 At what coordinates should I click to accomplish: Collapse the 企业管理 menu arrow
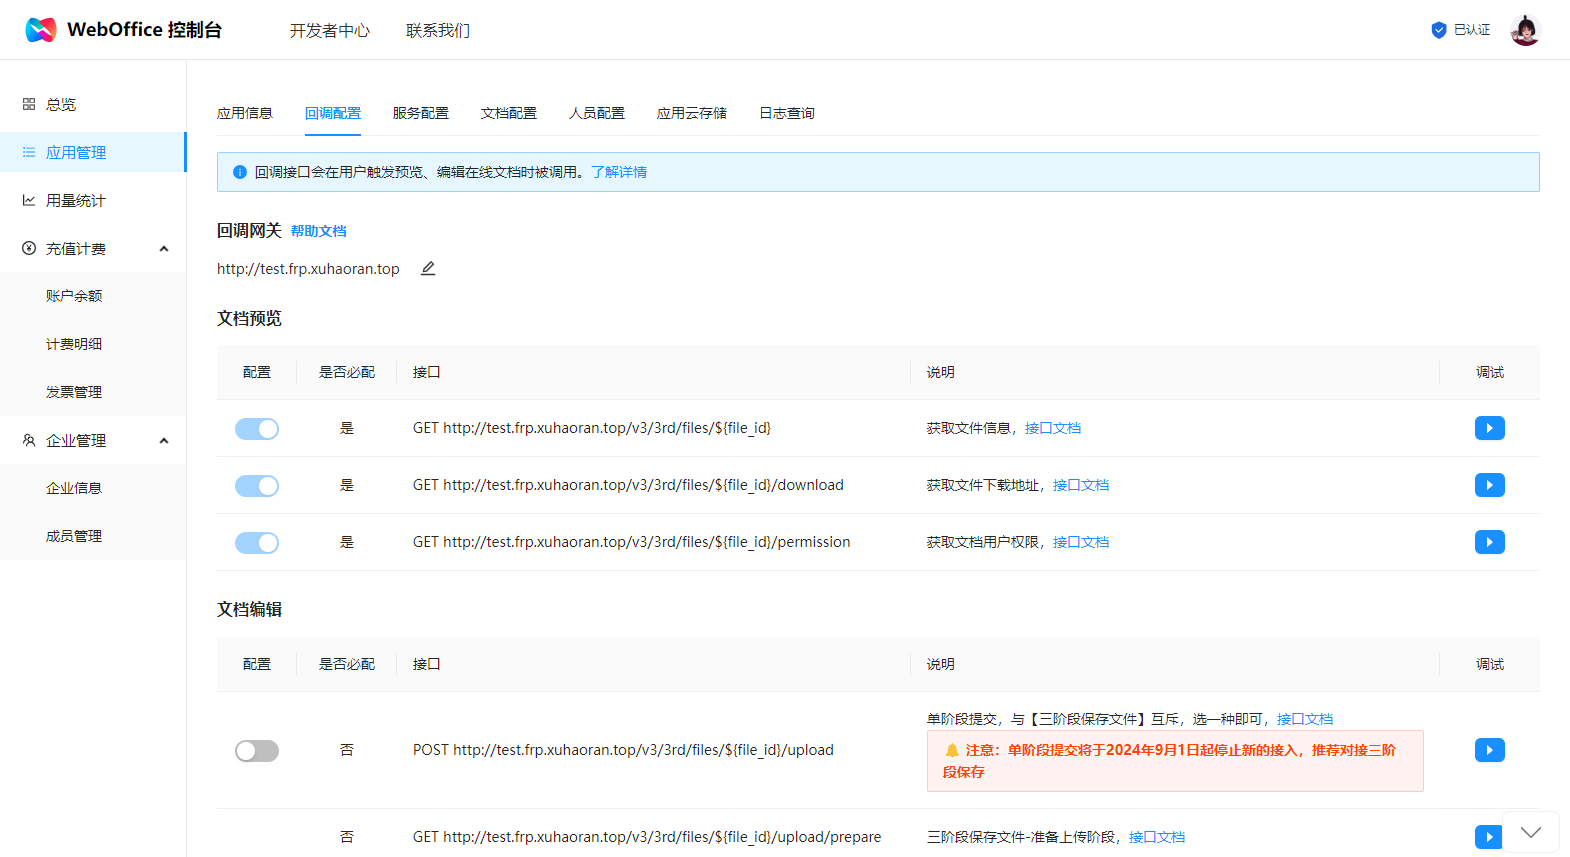tap(164, 440)
